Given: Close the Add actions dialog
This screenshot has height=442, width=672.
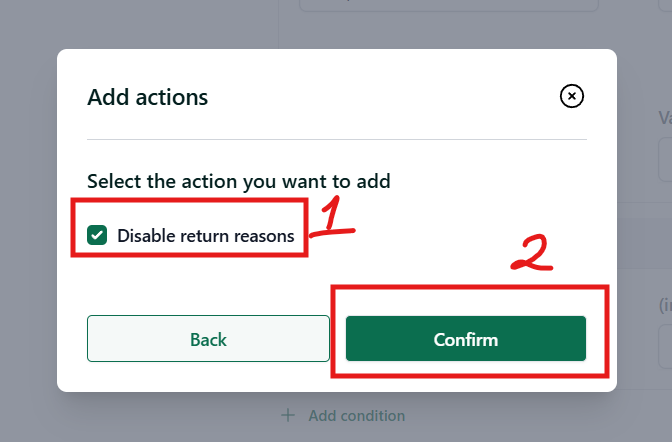Looking at the screenshot, I should (x=571, y=96).
